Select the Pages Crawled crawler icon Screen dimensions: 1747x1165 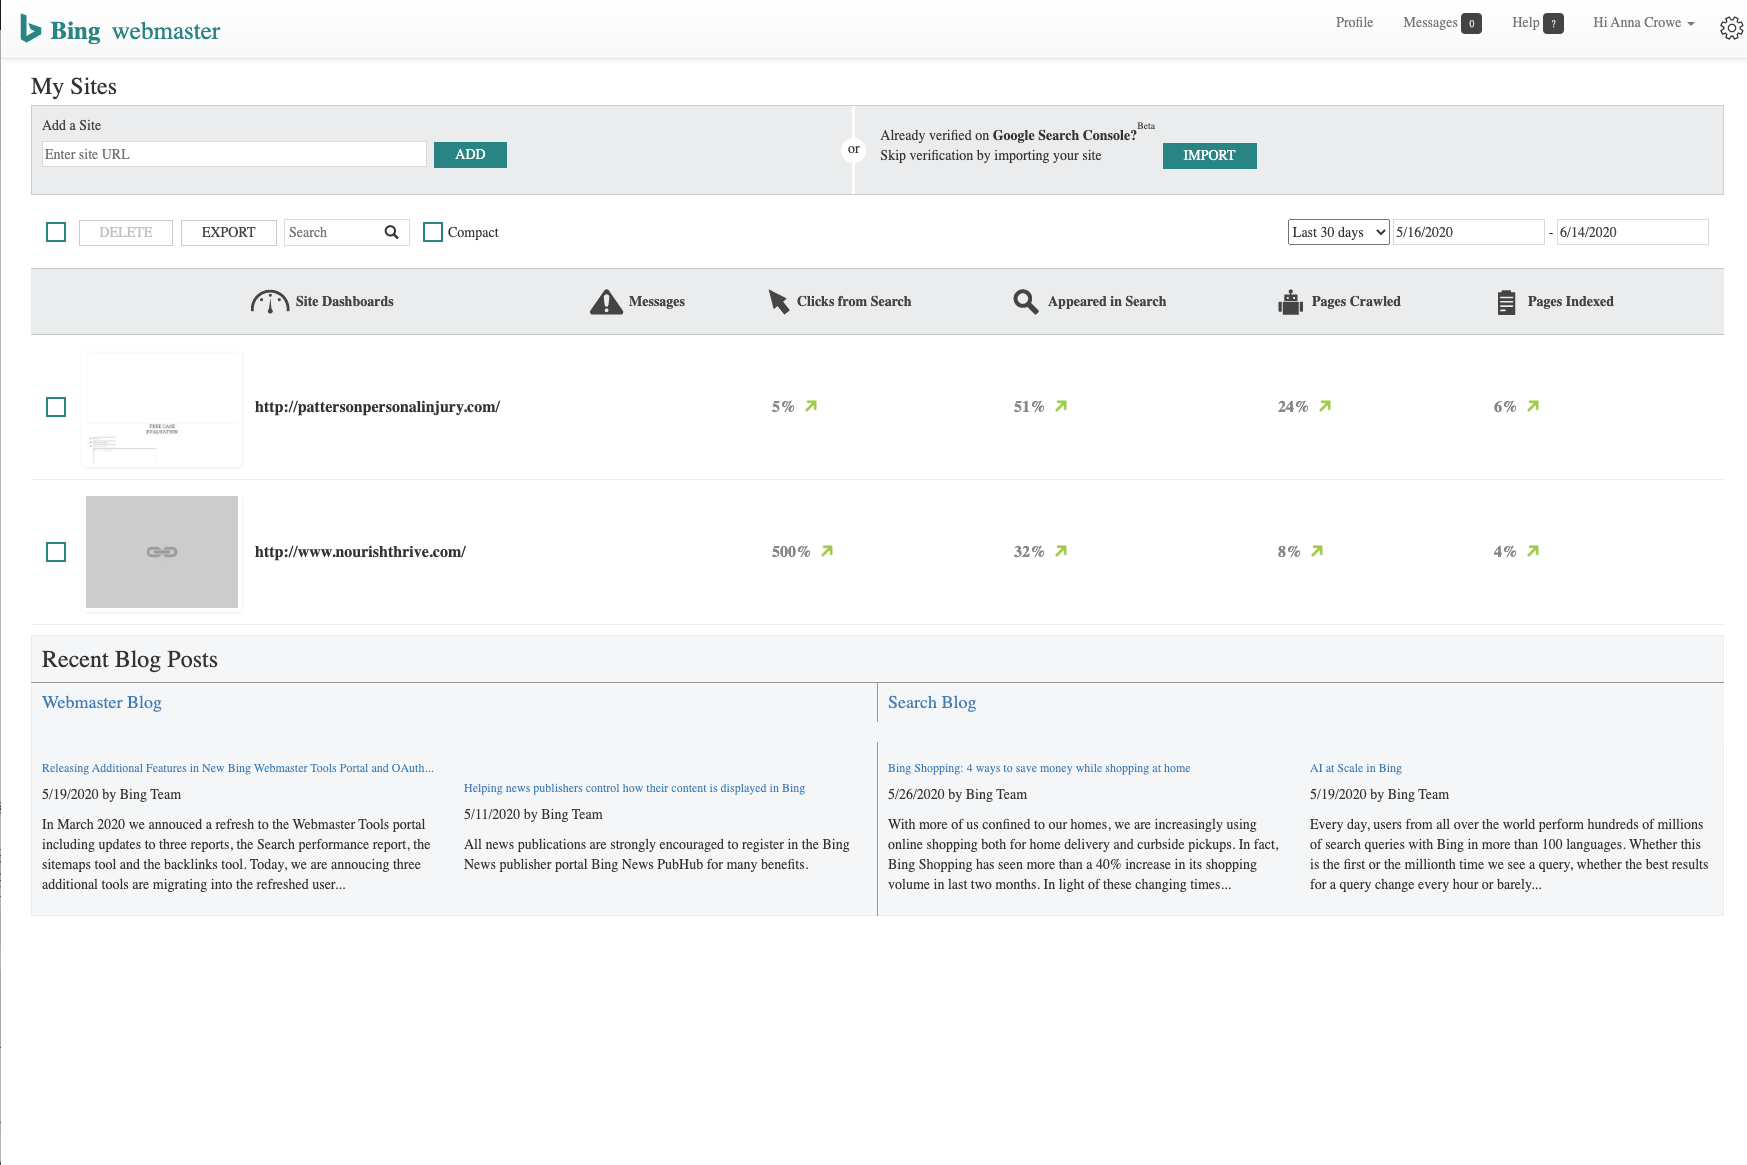point(1291,300)
